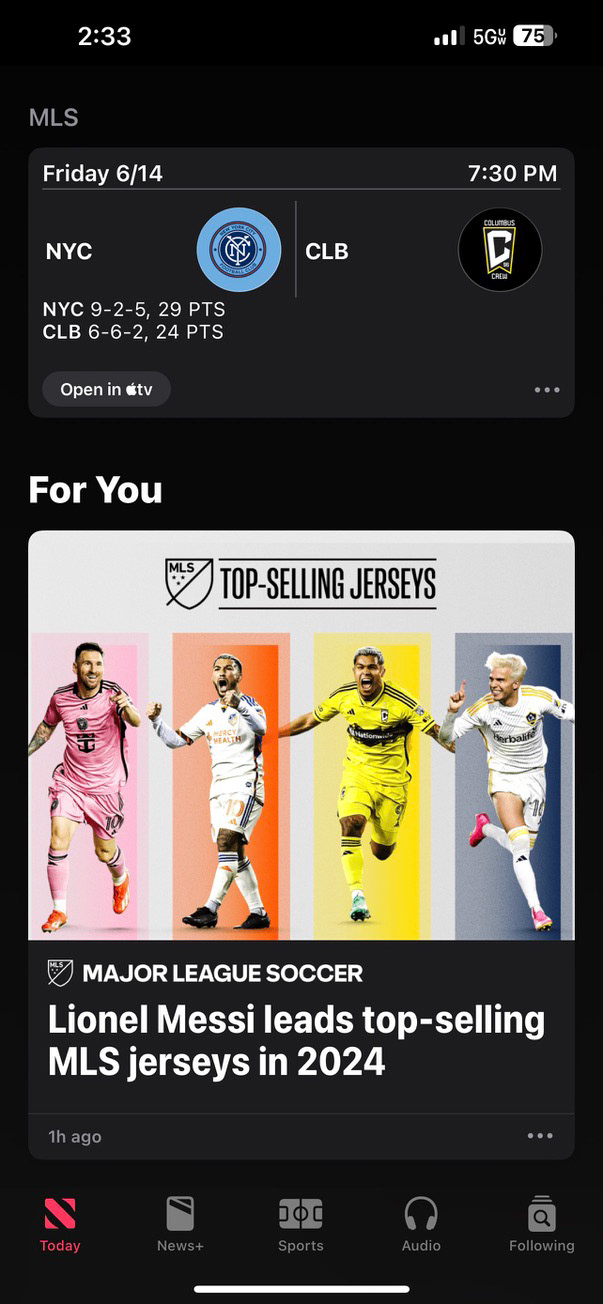603x1304 pixels.
Task: Open the News+ tab
Action: point(180,1225)
